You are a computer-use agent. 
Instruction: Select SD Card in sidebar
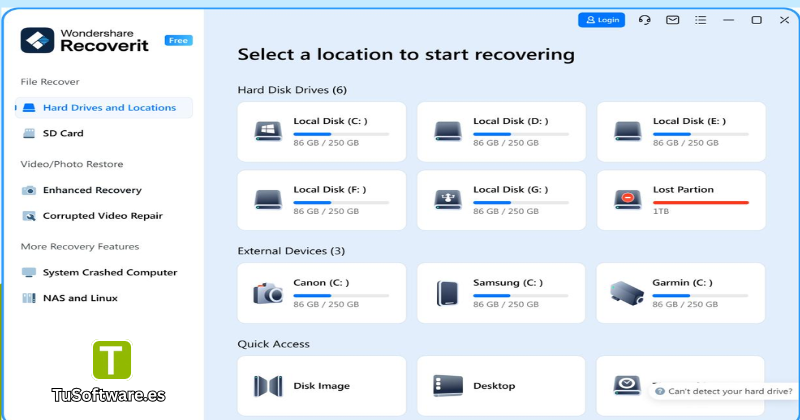tap(63, 133)
